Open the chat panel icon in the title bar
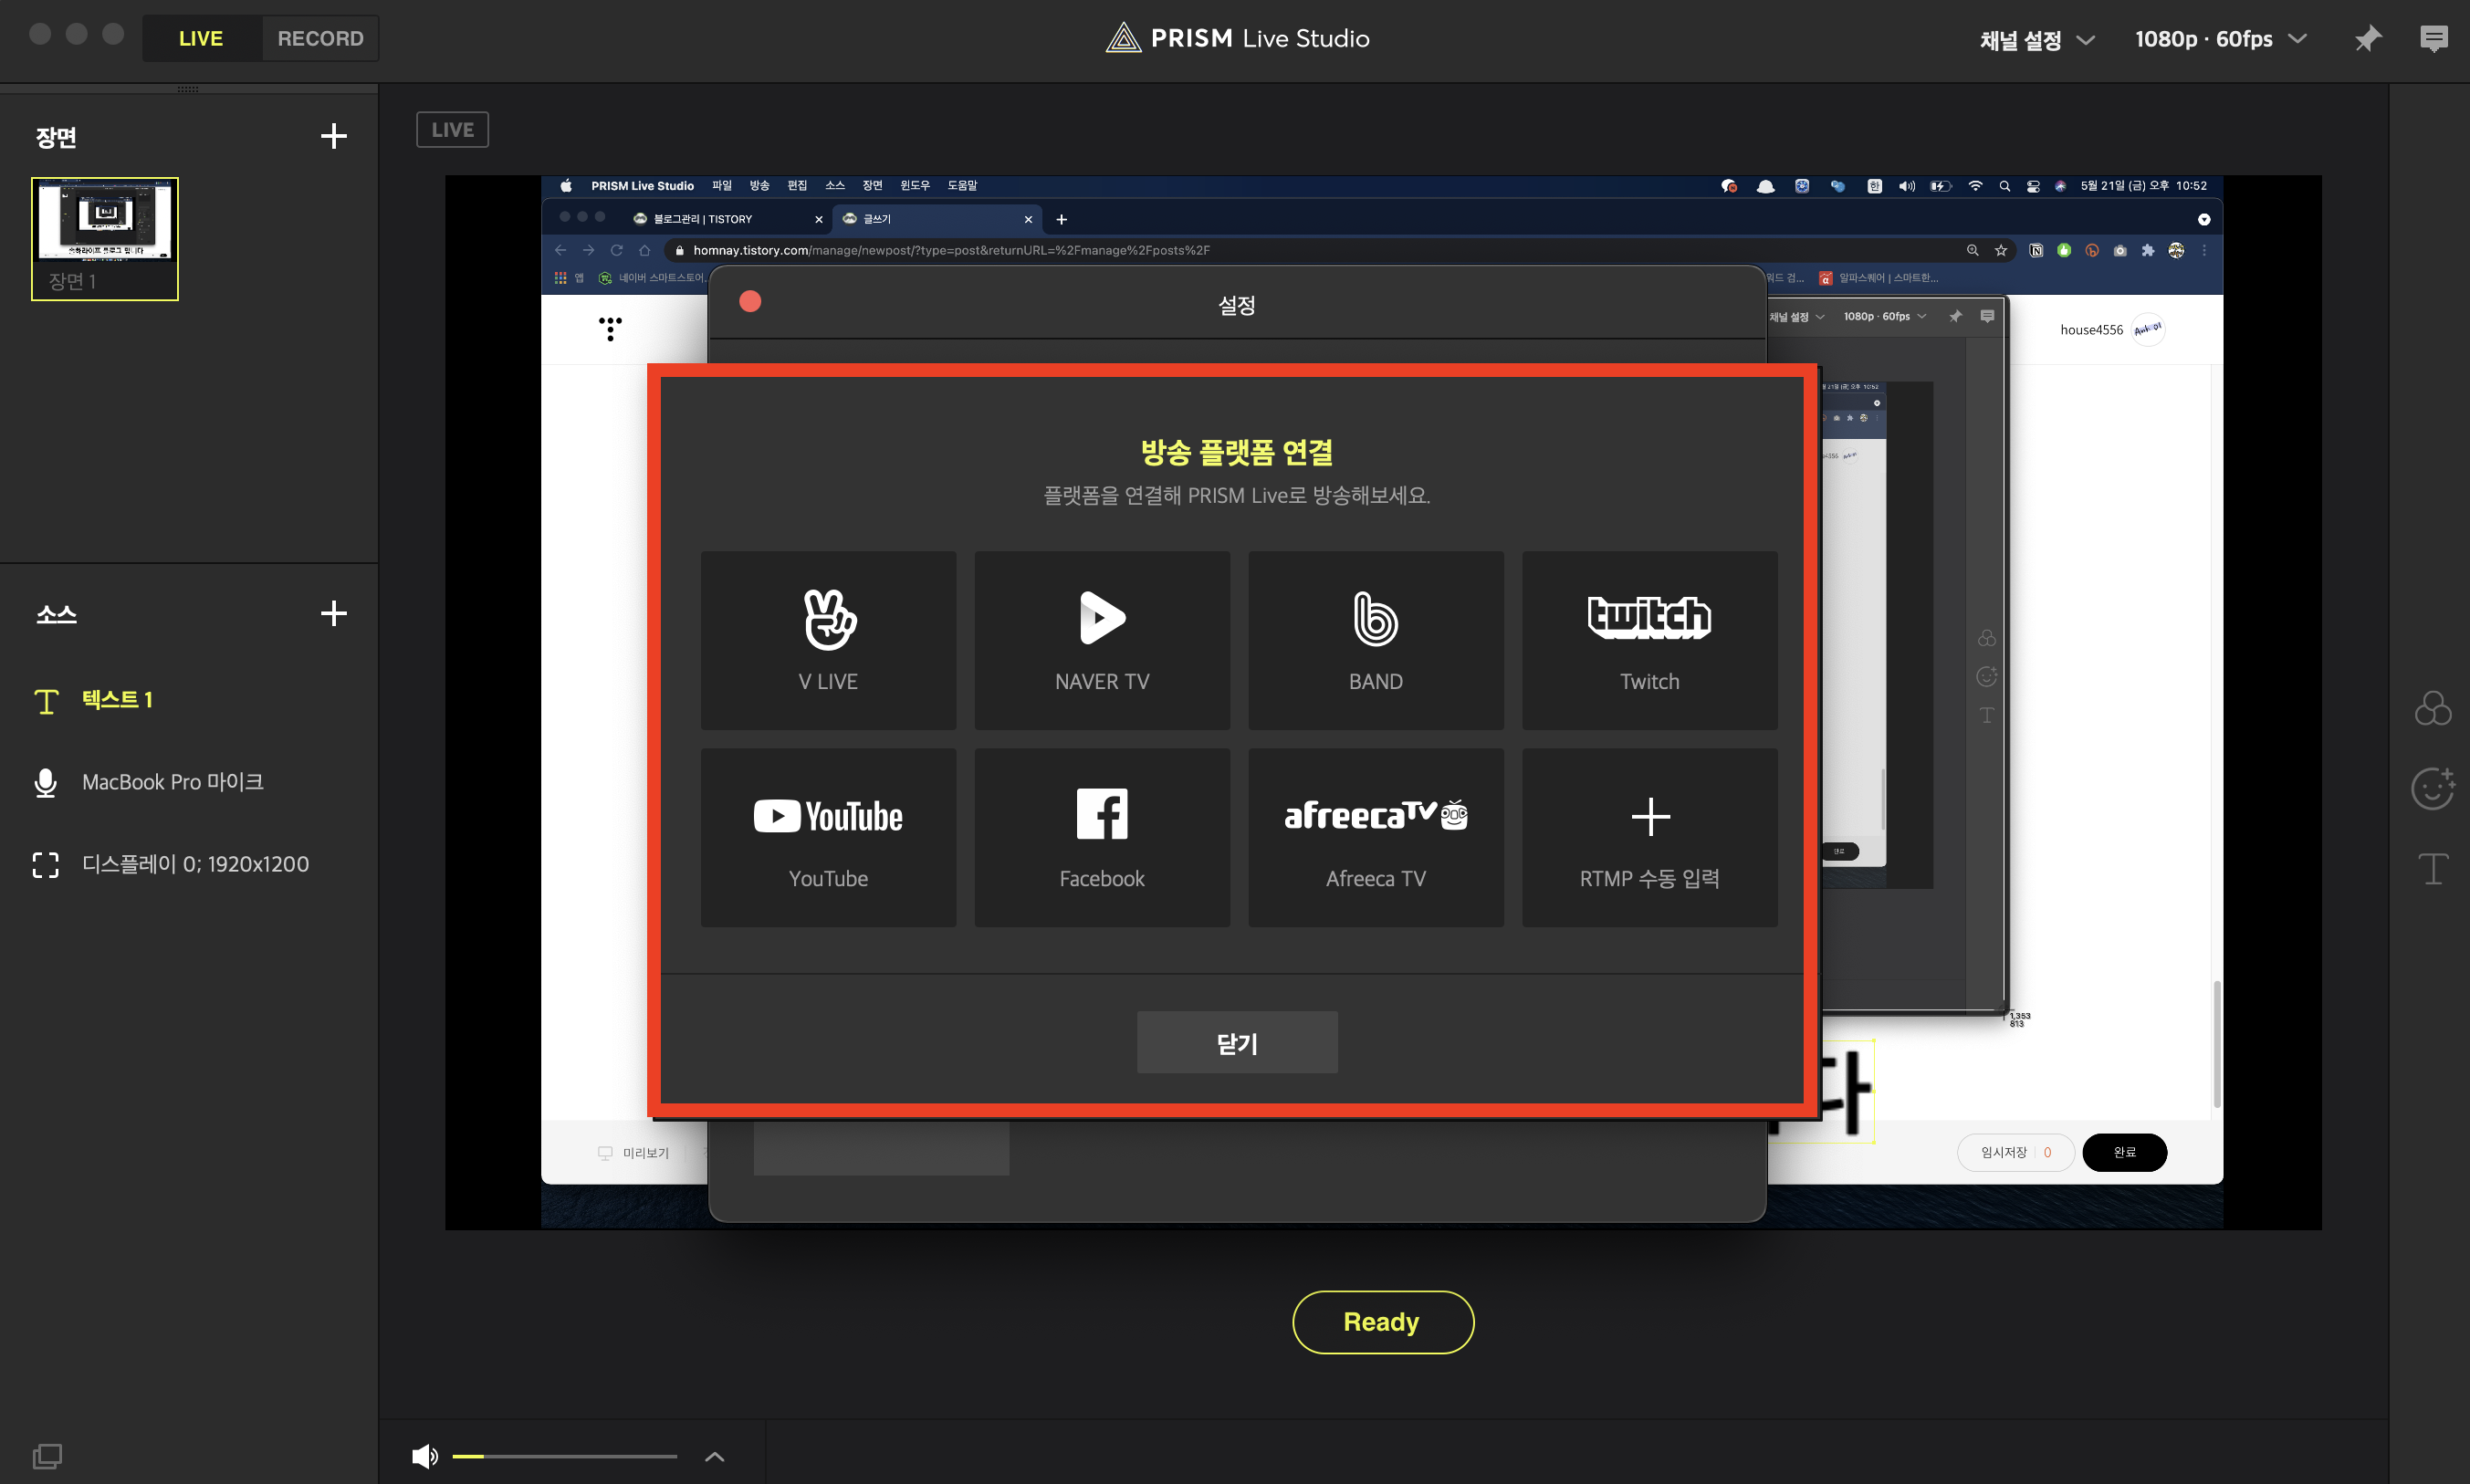2470x1484 pixels. pos(2433,39)
